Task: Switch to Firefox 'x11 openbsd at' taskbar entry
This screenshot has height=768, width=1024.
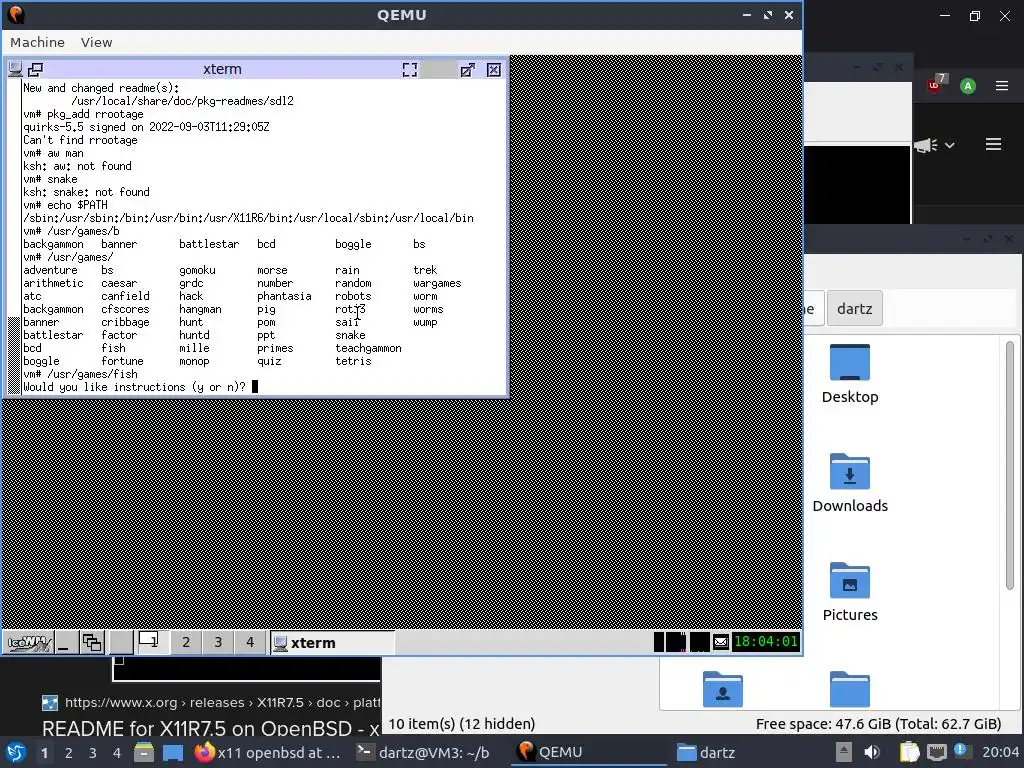Action: pos(268,752)
